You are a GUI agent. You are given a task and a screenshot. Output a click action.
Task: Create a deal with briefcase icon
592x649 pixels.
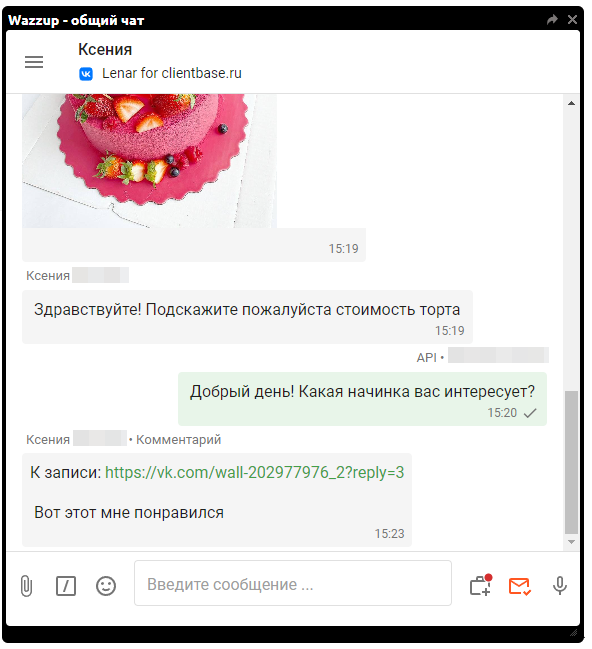(481, 585)
